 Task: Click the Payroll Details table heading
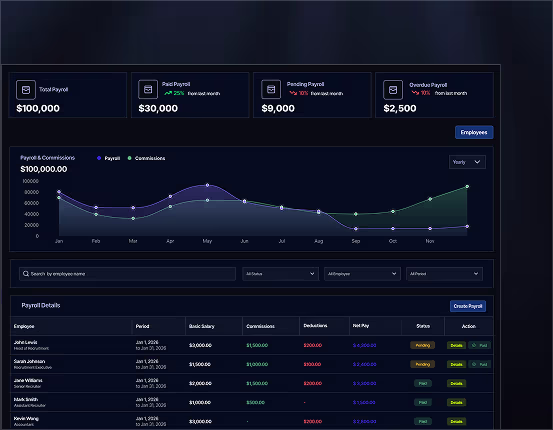click(x=41, y=305)
